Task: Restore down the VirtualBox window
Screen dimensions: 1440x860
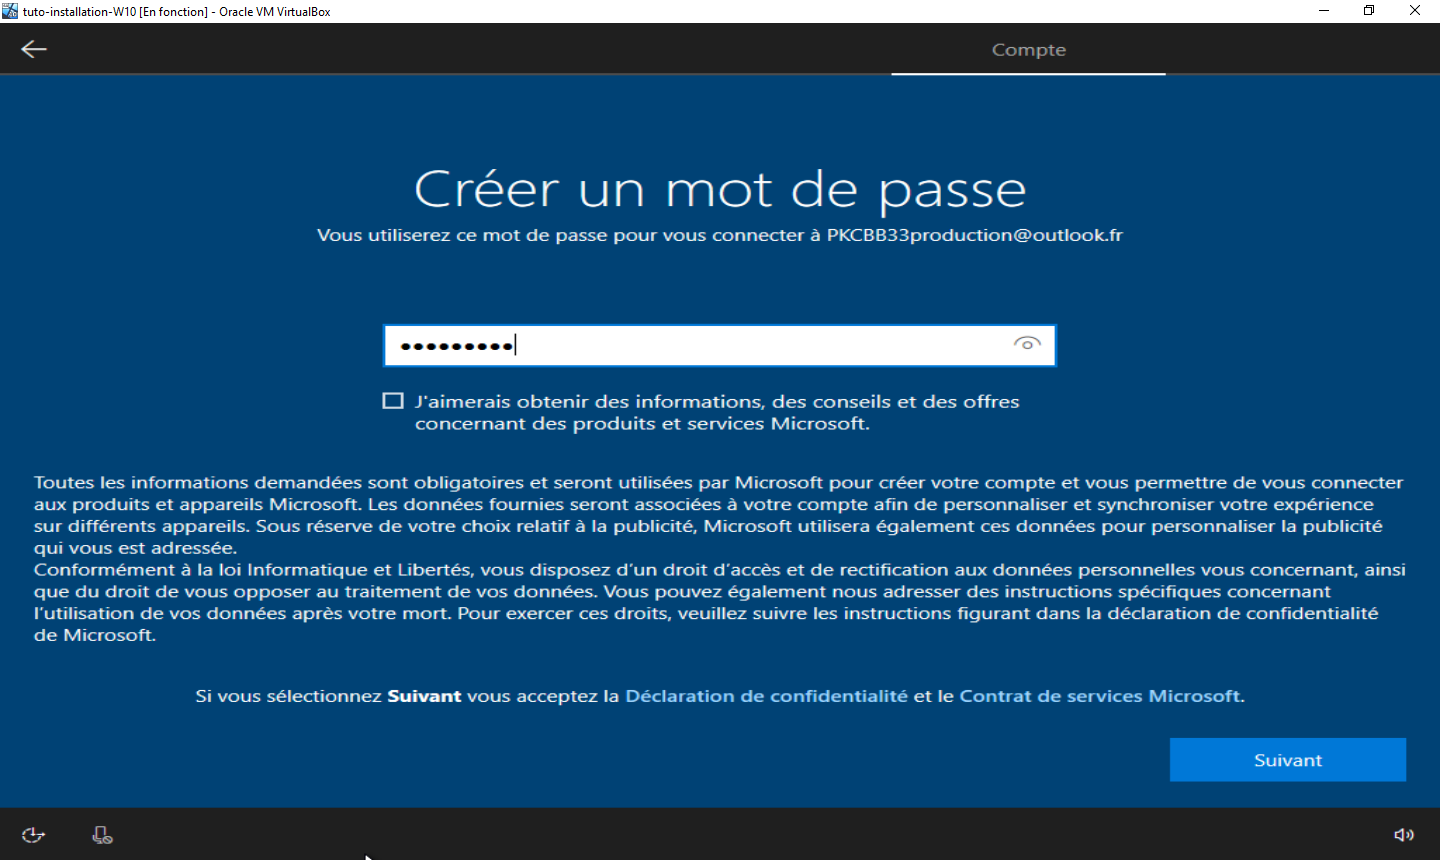Action: click(1369, 11)
